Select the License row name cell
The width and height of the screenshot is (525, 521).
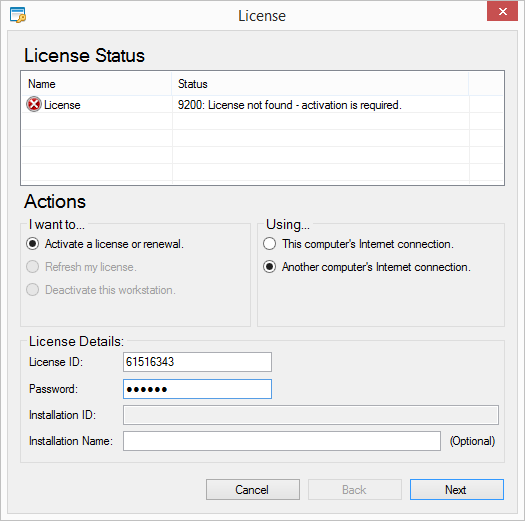pos(97,105)
